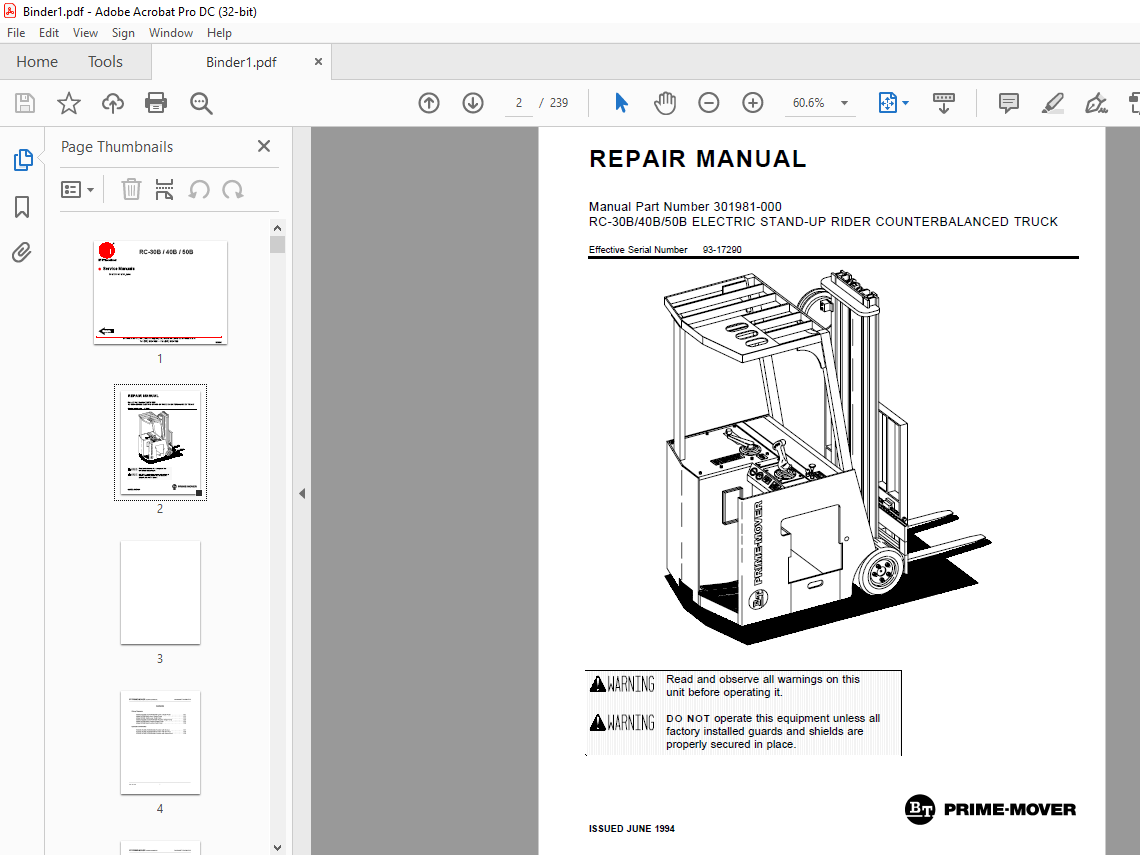Delete selected page with trash icon
This screenshot has width=1140, height=855.
pyautogui.click(x=131, y=190)
